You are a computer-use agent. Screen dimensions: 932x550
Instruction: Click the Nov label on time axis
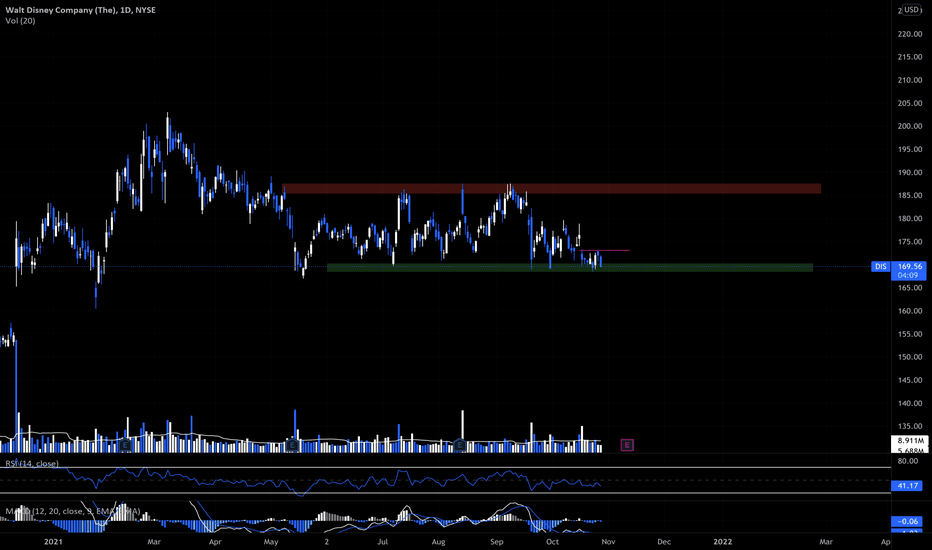[x=608, y=542]
